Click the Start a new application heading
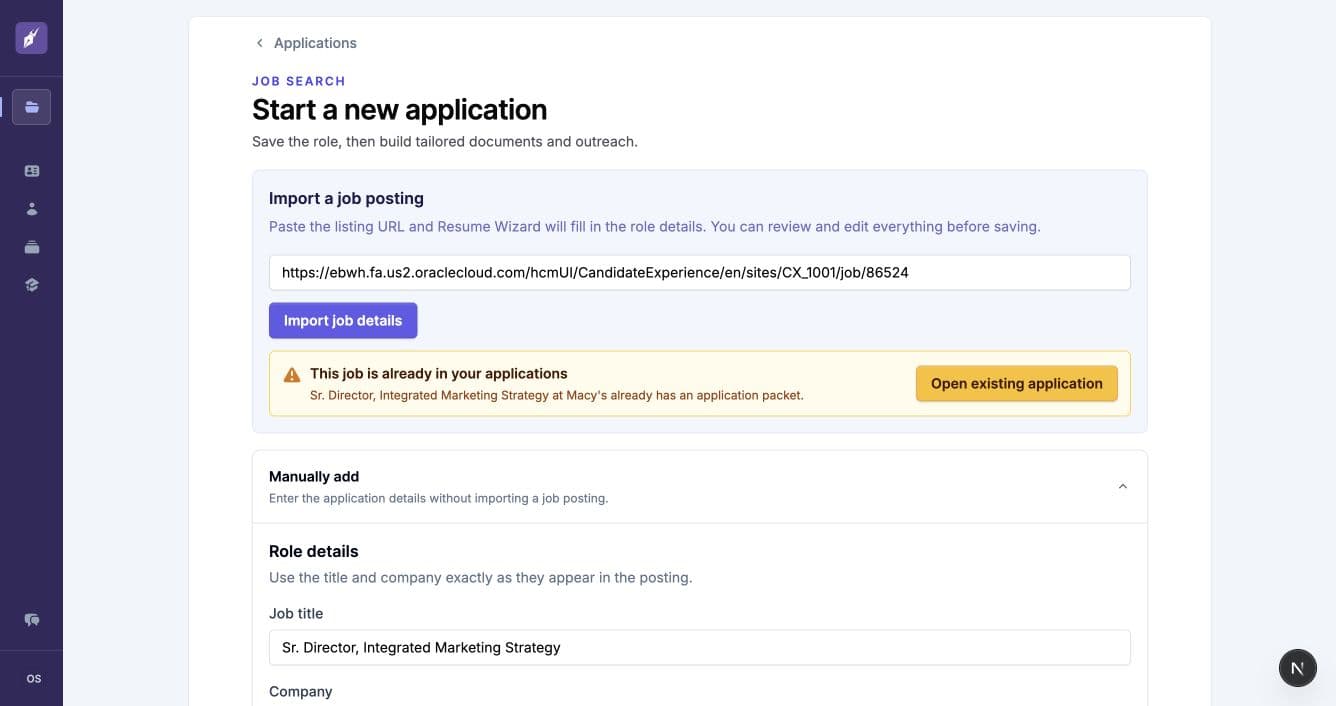The image size is (1336, 706). [x=399, y=109]
